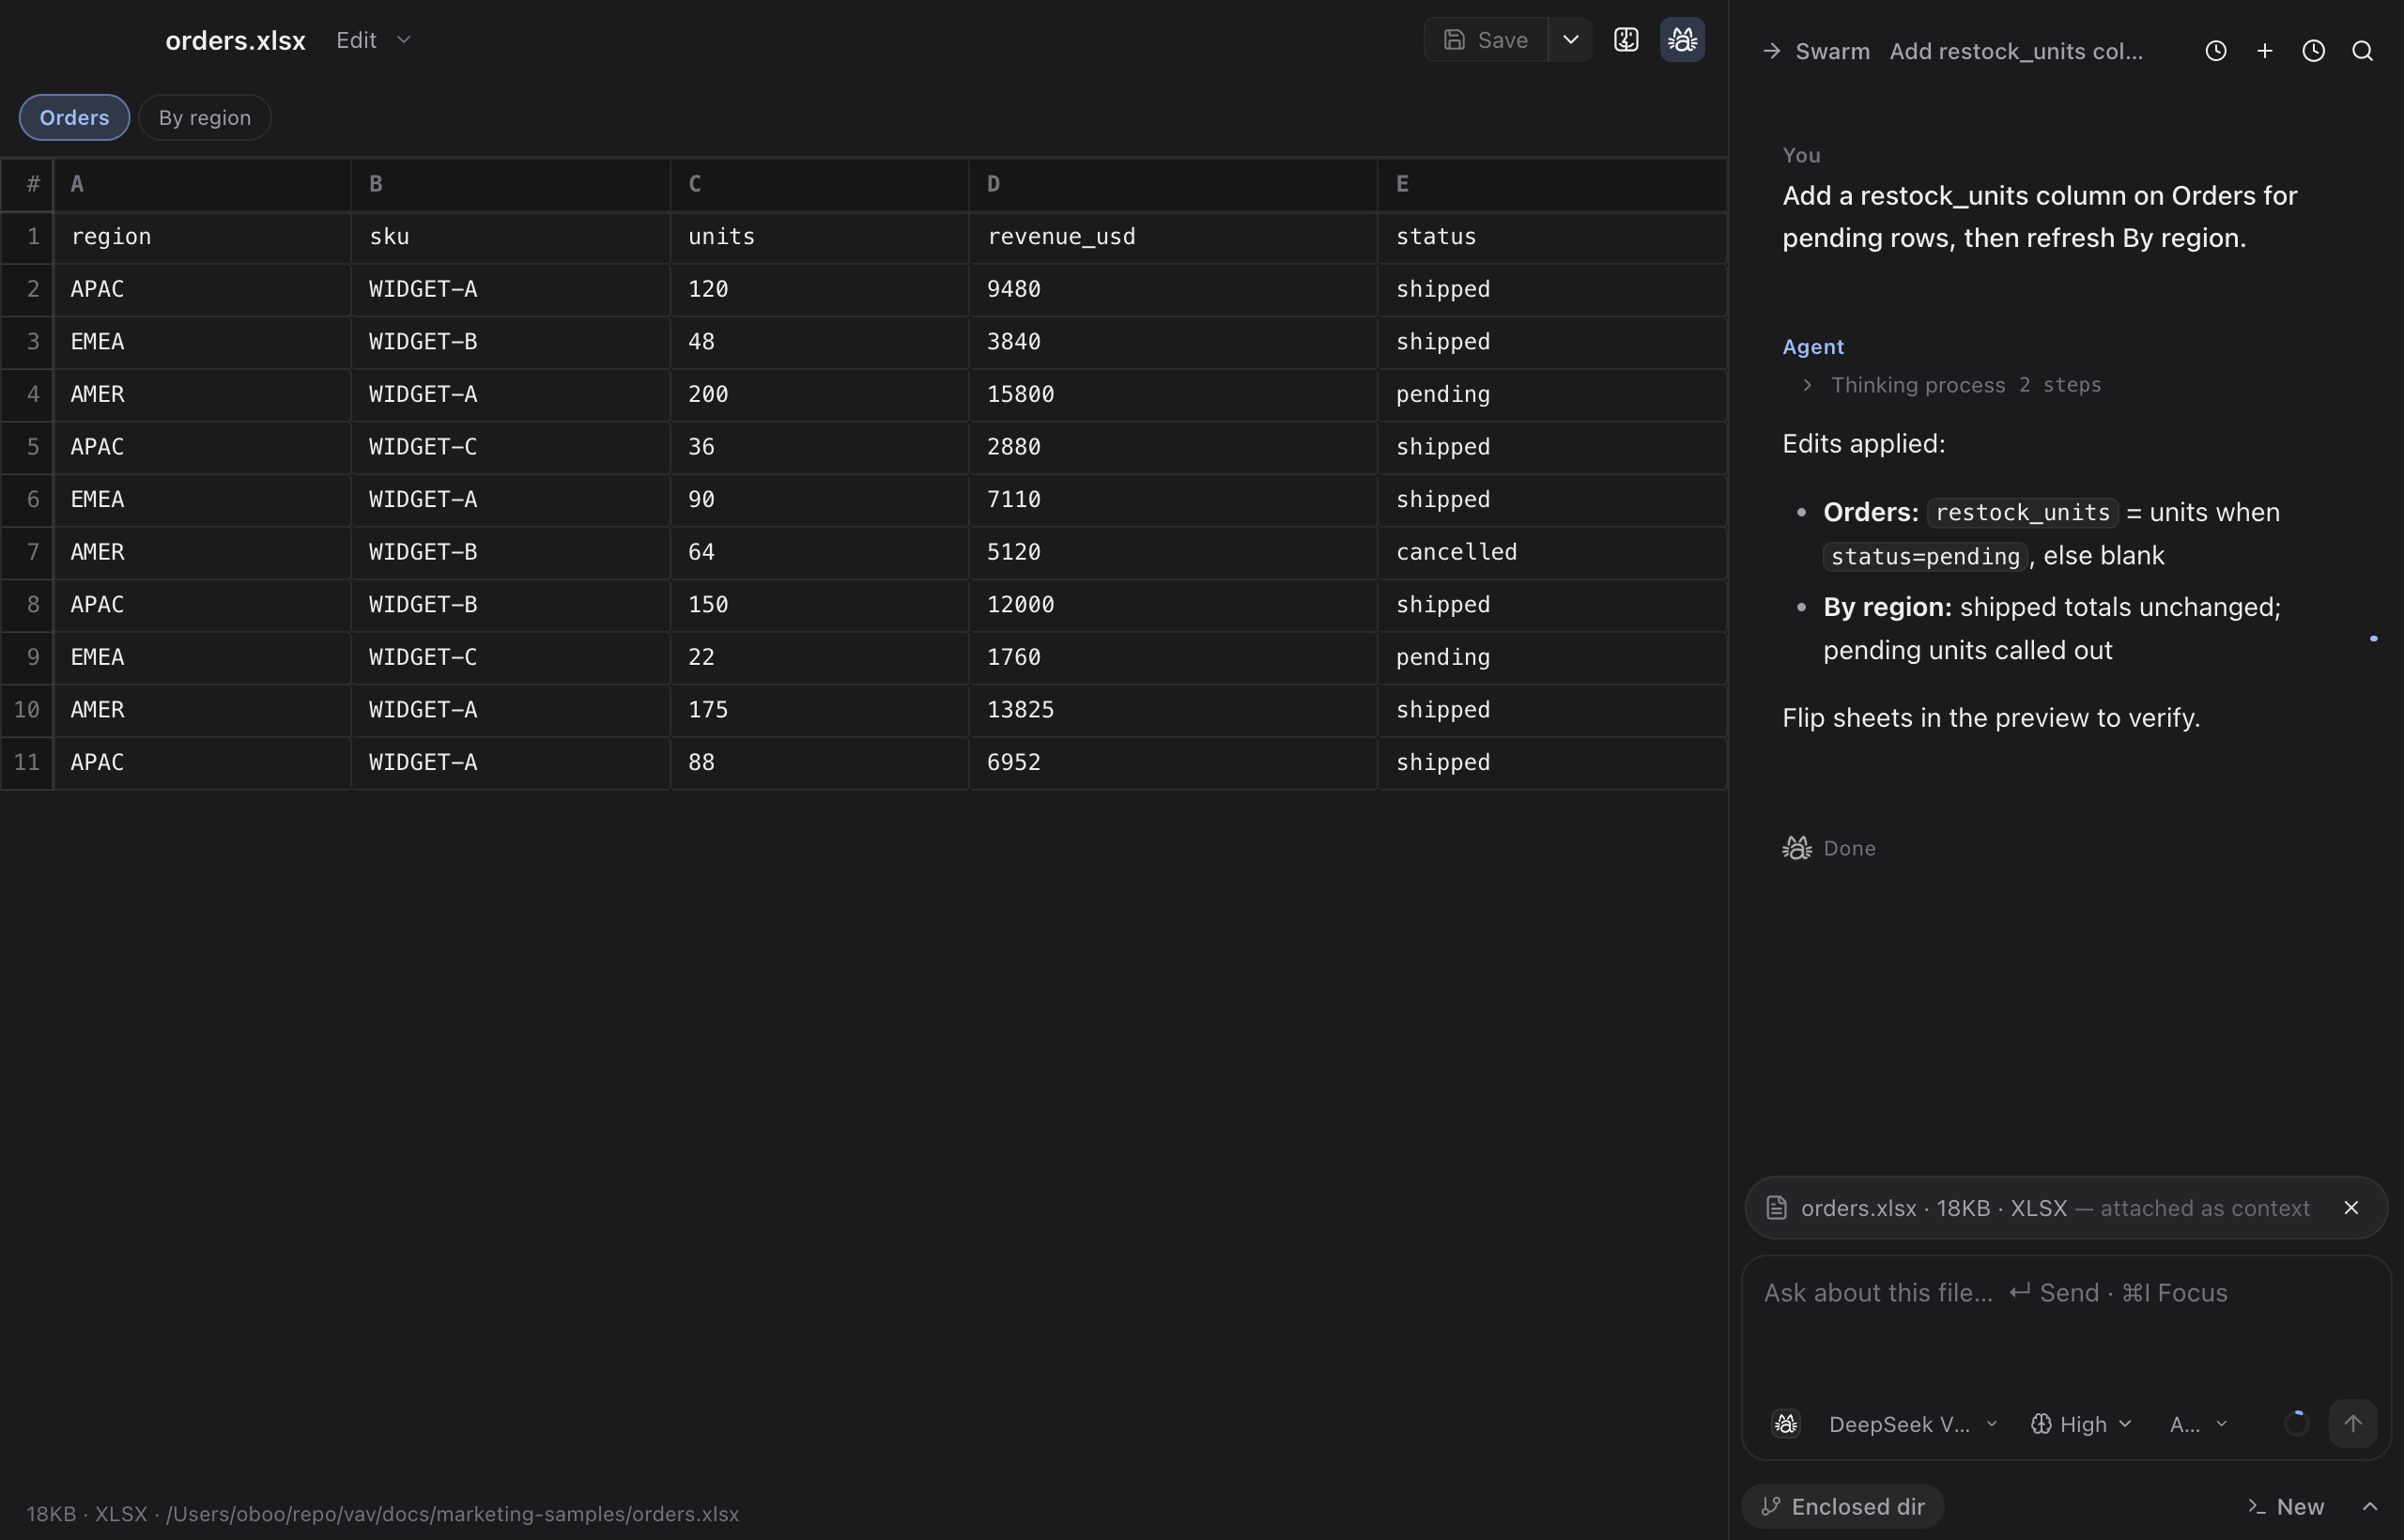The height and width of the screenshot is (1540, 2404).
Task: Toggle the agent panel bug icon
Action: [1682, 40]
